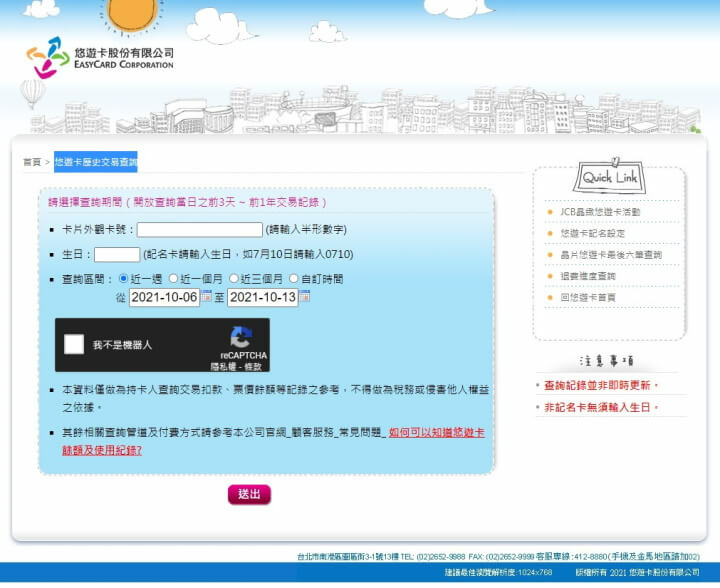Click the Quick Link header image
The image size is (720, 588).
[x=609, y=176]
